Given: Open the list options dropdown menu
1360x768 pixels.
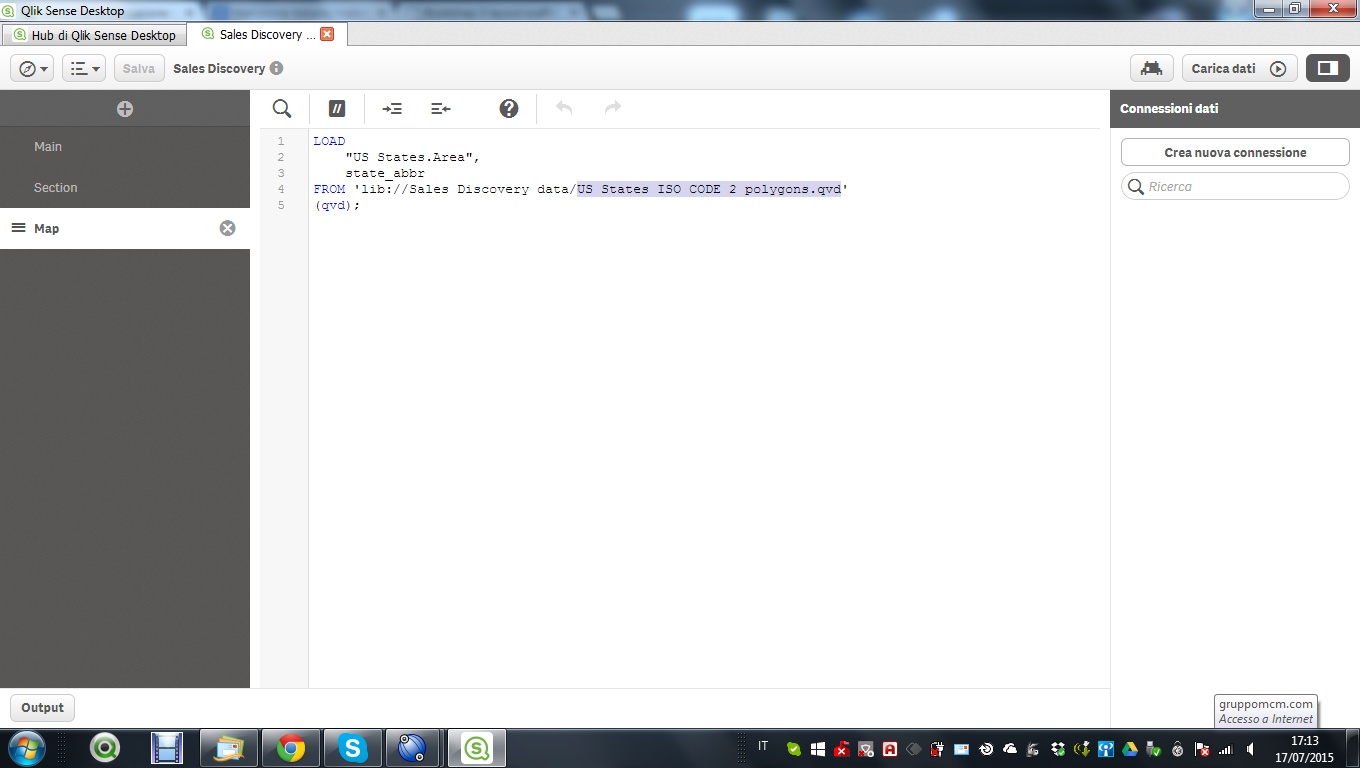Looking at the screenshot, I should click(x=84, y=69).
